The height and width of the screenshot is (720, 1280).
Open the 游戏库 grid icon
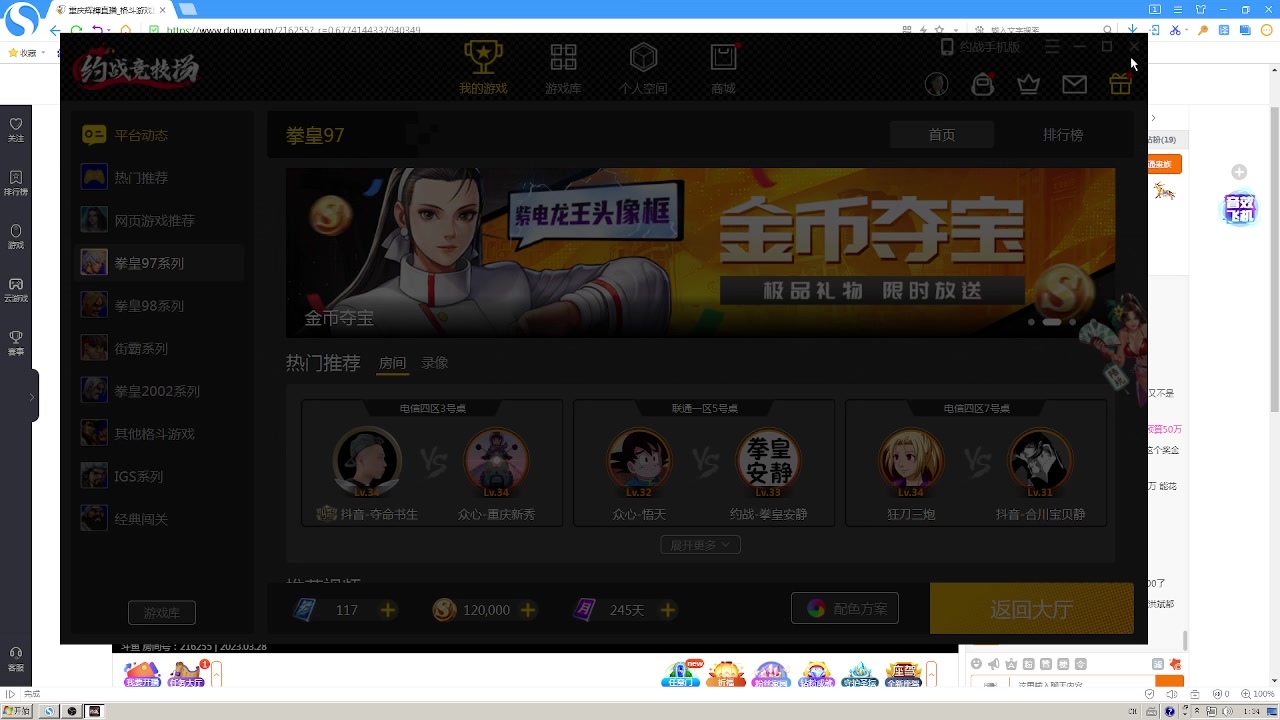tap(563, 67)
